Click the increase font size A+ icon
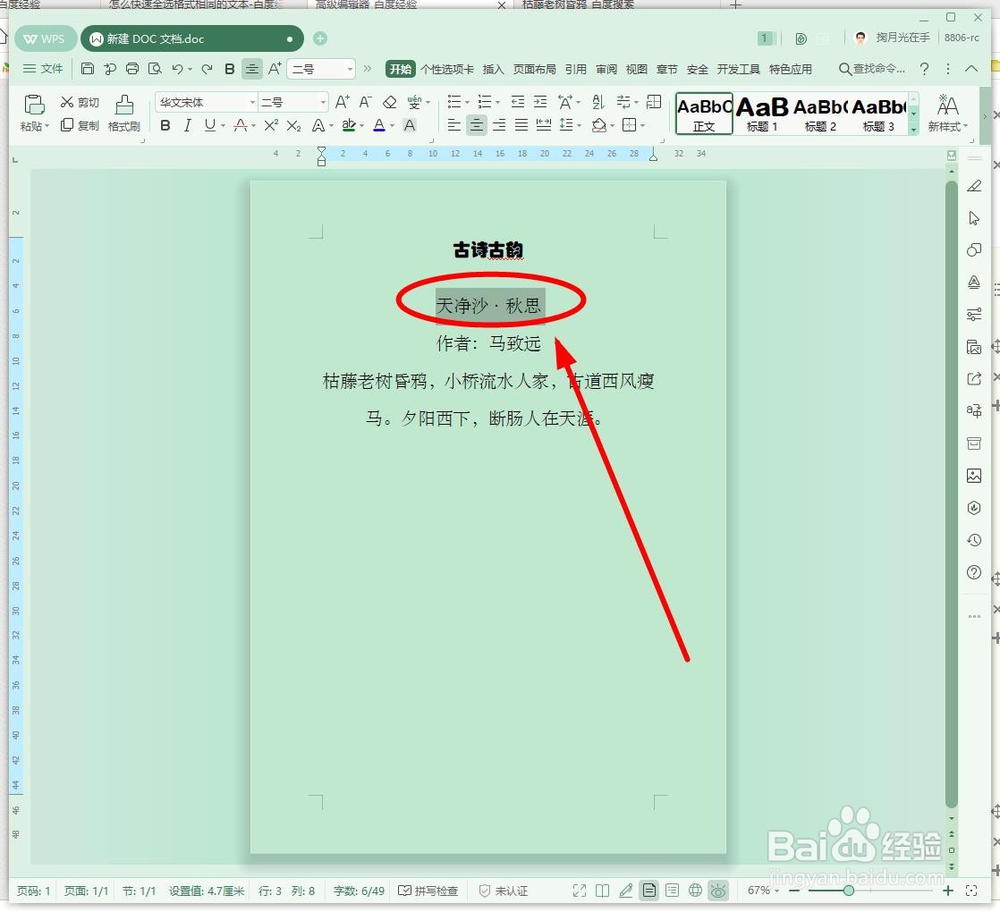This screenshot has width=1000, height=912. tap(341, 101)
